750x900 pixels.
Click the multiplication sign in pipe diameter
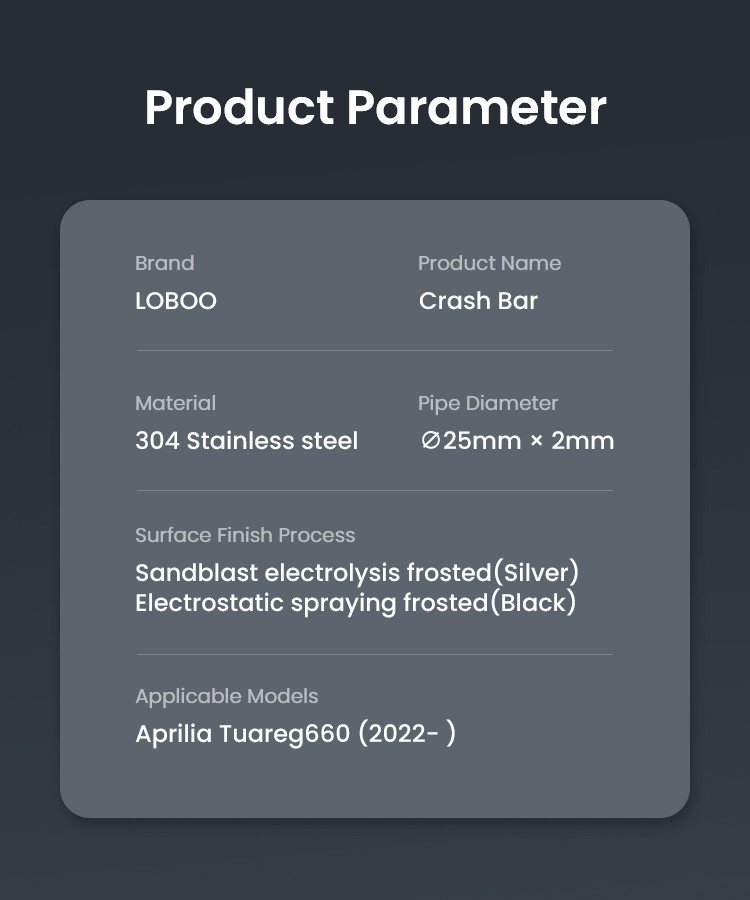coord(536,442)
